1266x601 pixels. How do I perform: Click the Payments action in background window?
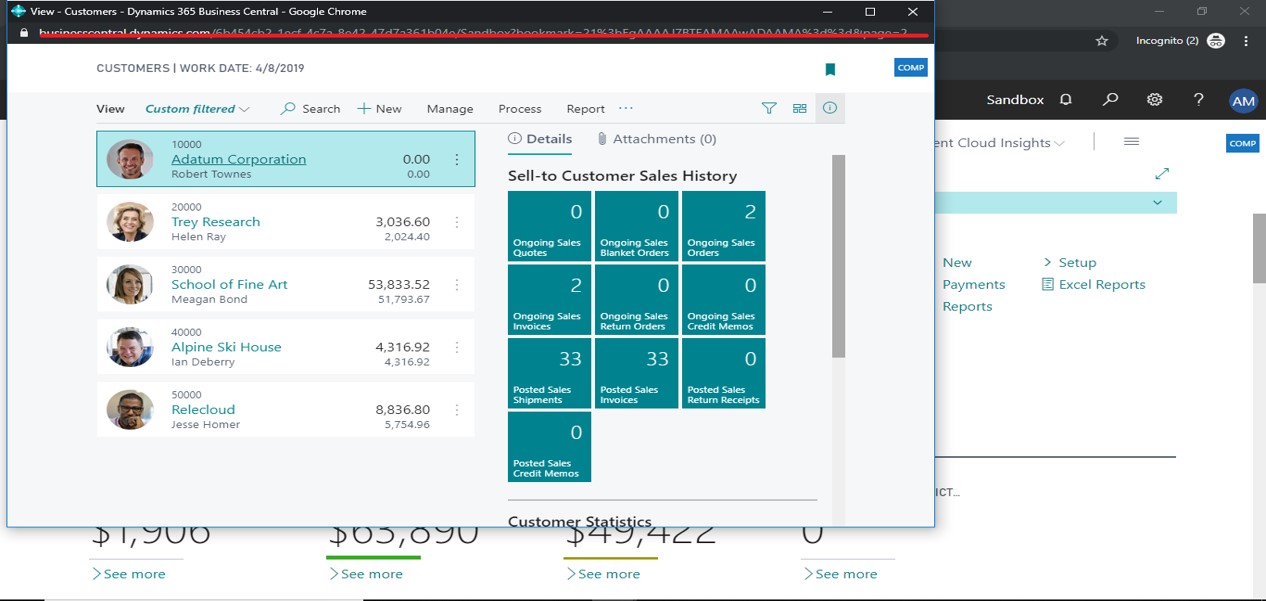point(974,284)
